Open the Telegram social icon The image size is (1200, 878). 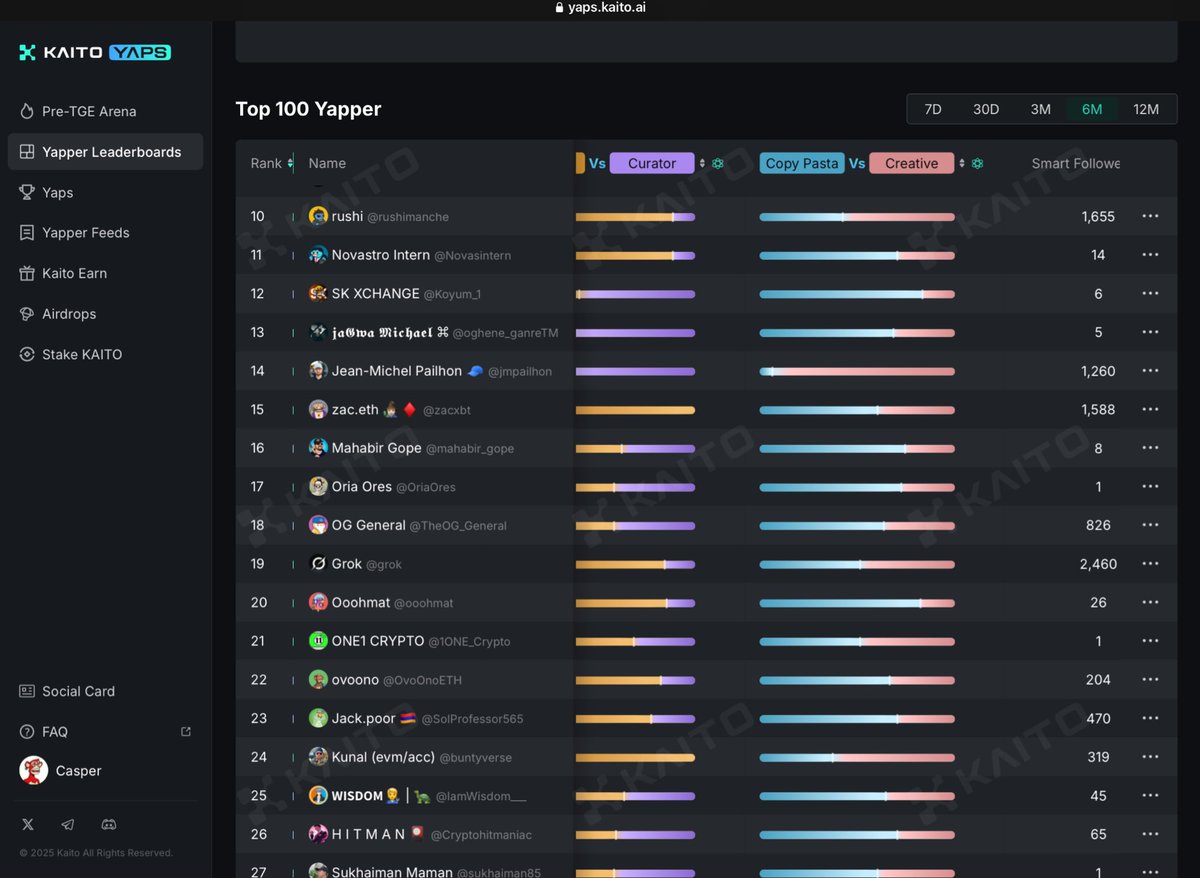(x=68, y=824)
